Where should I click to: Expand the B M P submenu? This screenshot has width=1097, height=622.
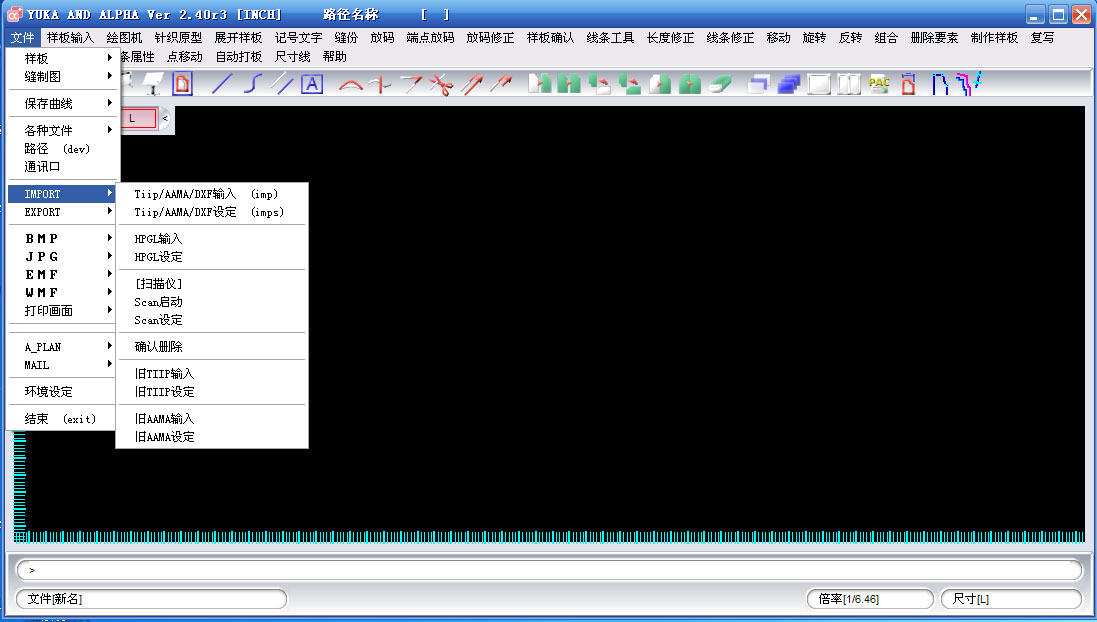click(62, 239)
